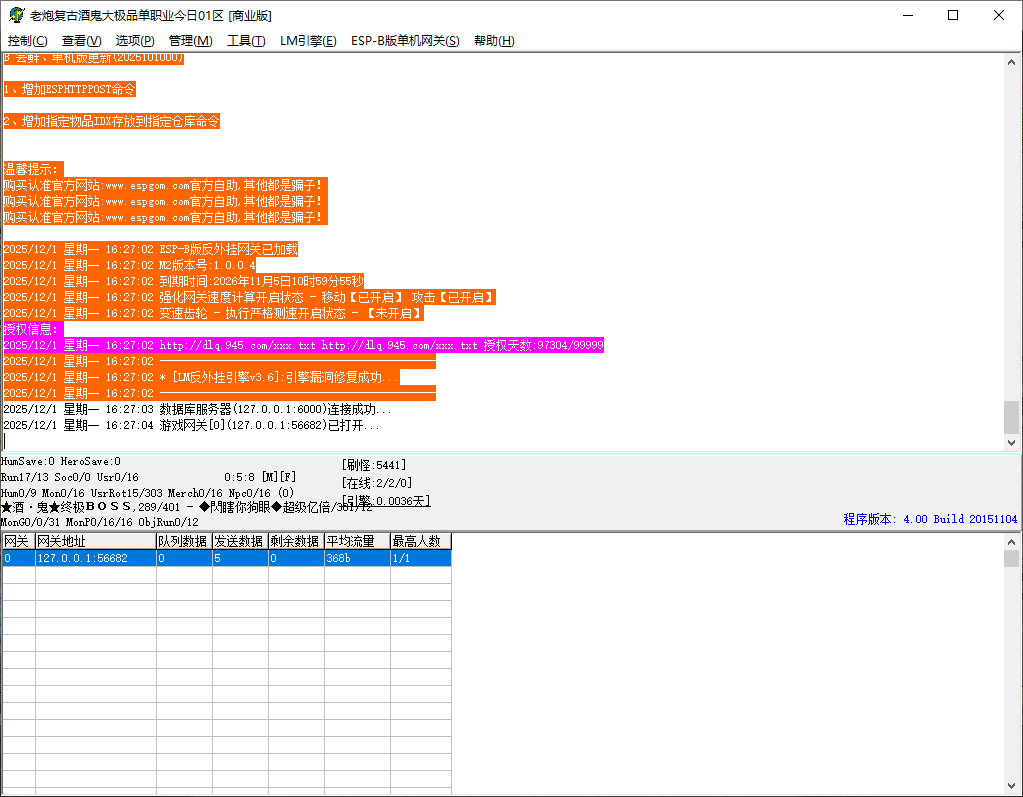
Task: Maximize the server window
Action: click(x=953, y=15)
